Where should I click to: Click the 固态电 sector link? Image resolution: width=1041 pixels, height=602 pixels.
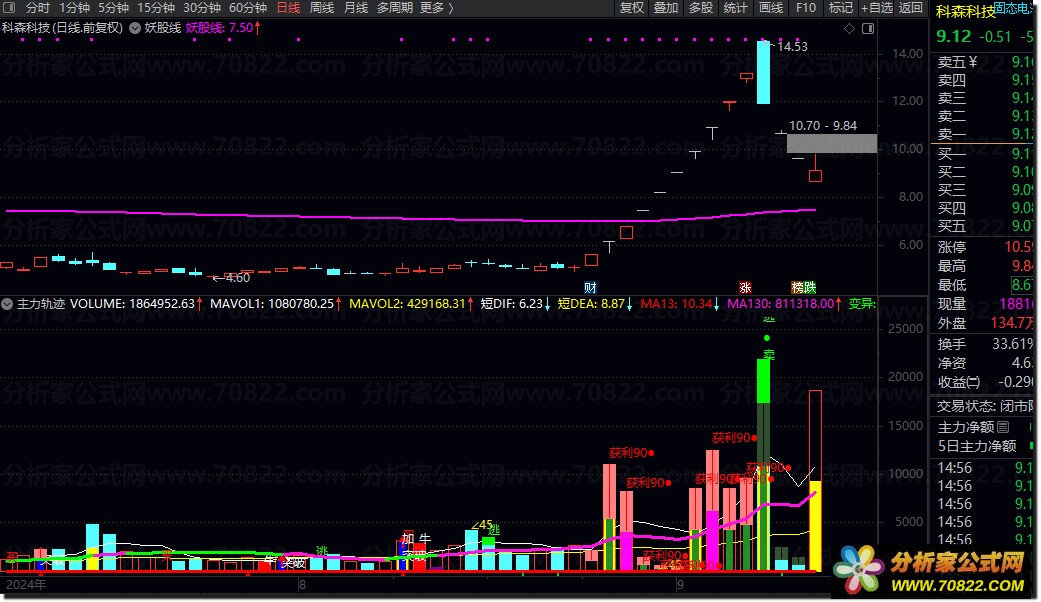pos(1014,8)
